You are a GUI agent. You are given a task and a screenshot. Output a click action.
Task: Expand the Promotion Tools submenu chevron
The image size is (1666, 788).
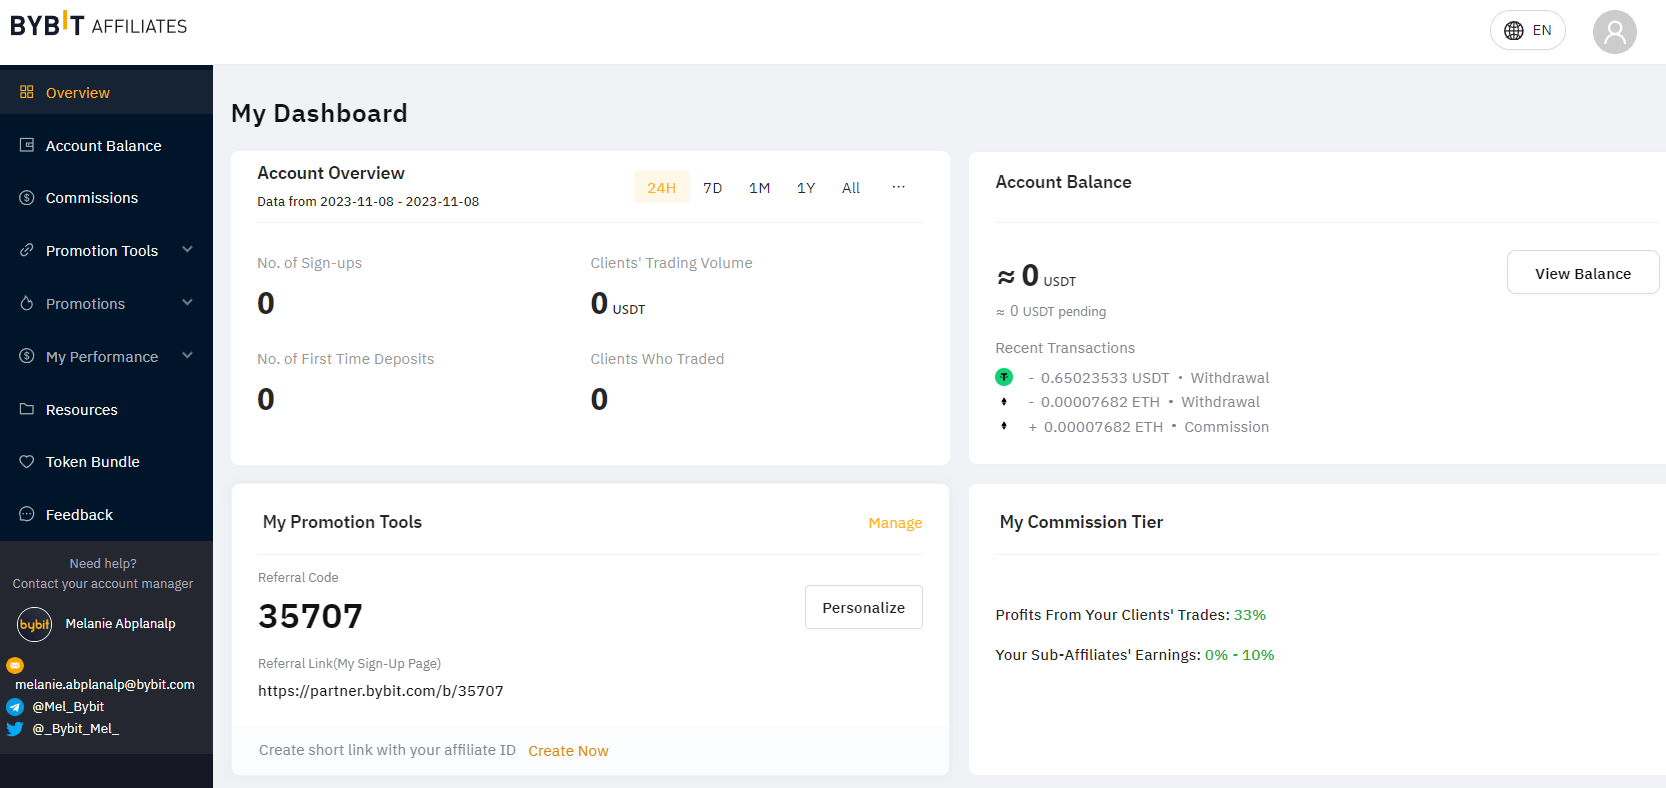click(187, 250)
